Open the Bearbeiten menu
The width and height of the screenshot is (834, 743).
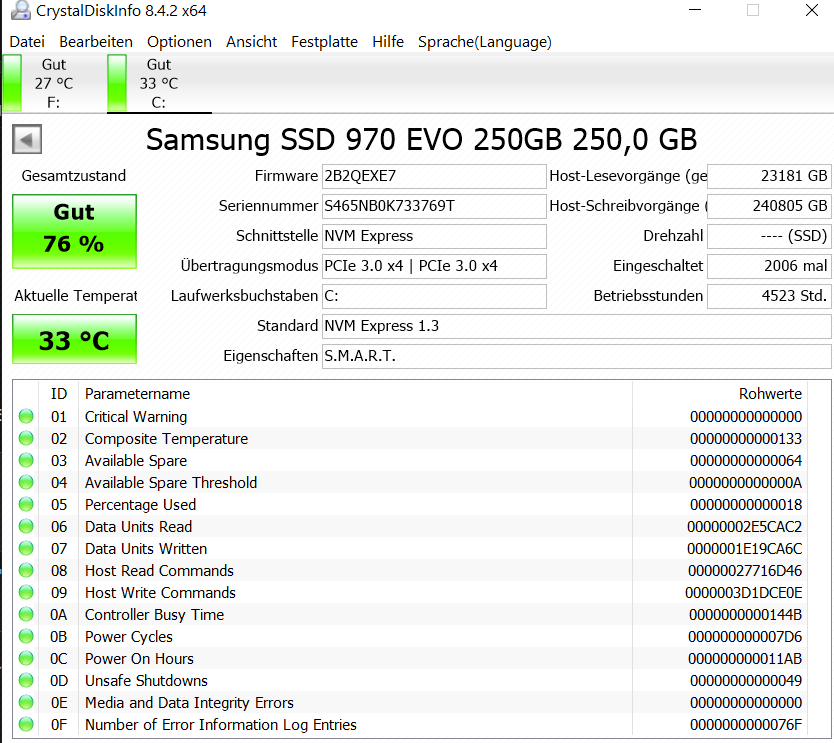click(x=96, y=41)
